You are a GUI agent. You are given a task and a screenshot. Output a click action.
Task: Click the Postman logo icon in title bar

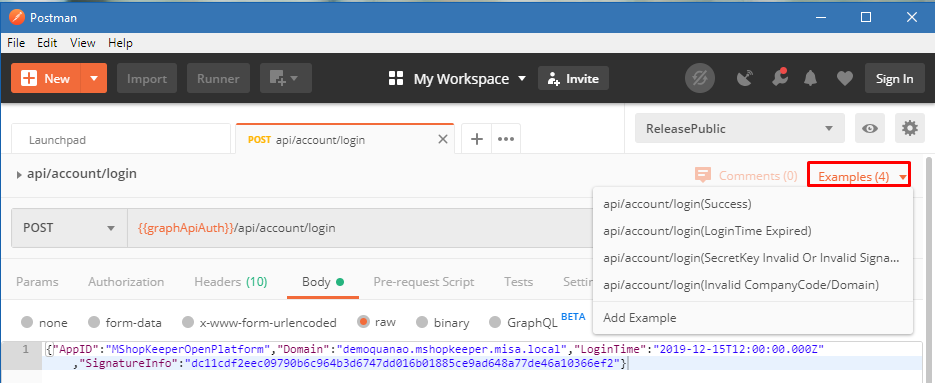(17, 17)
